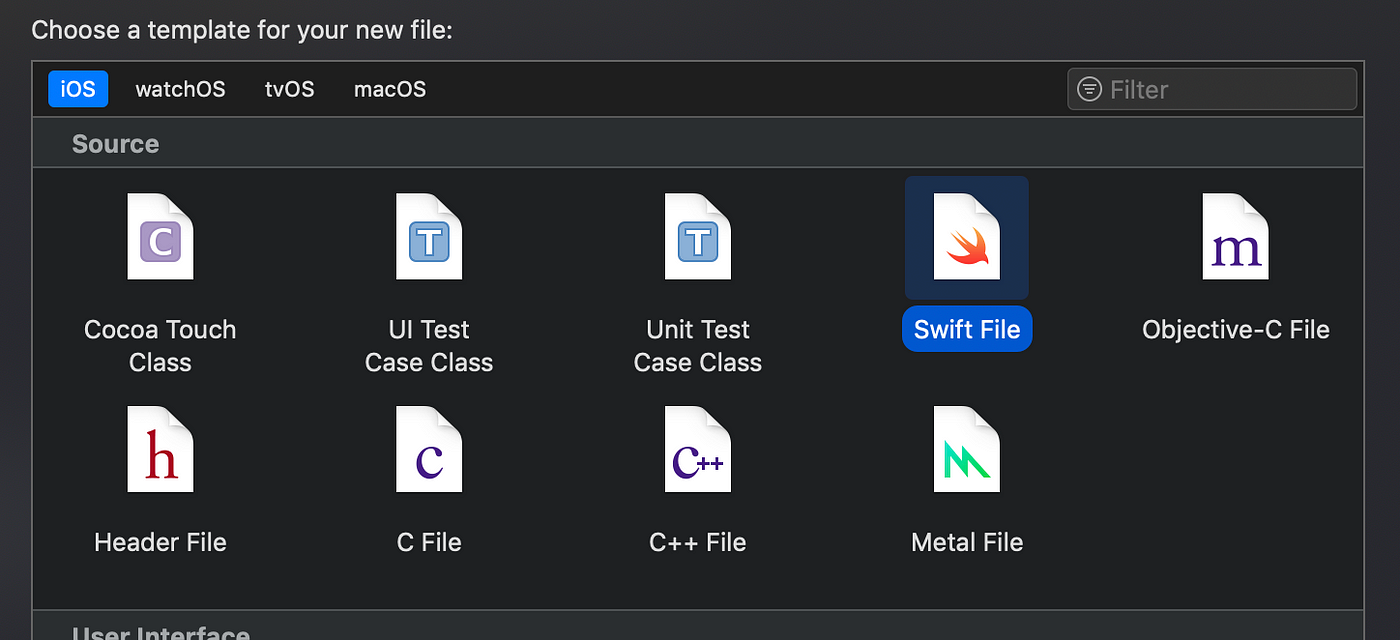Switch to the iOS platform tab

coord(78,89)
